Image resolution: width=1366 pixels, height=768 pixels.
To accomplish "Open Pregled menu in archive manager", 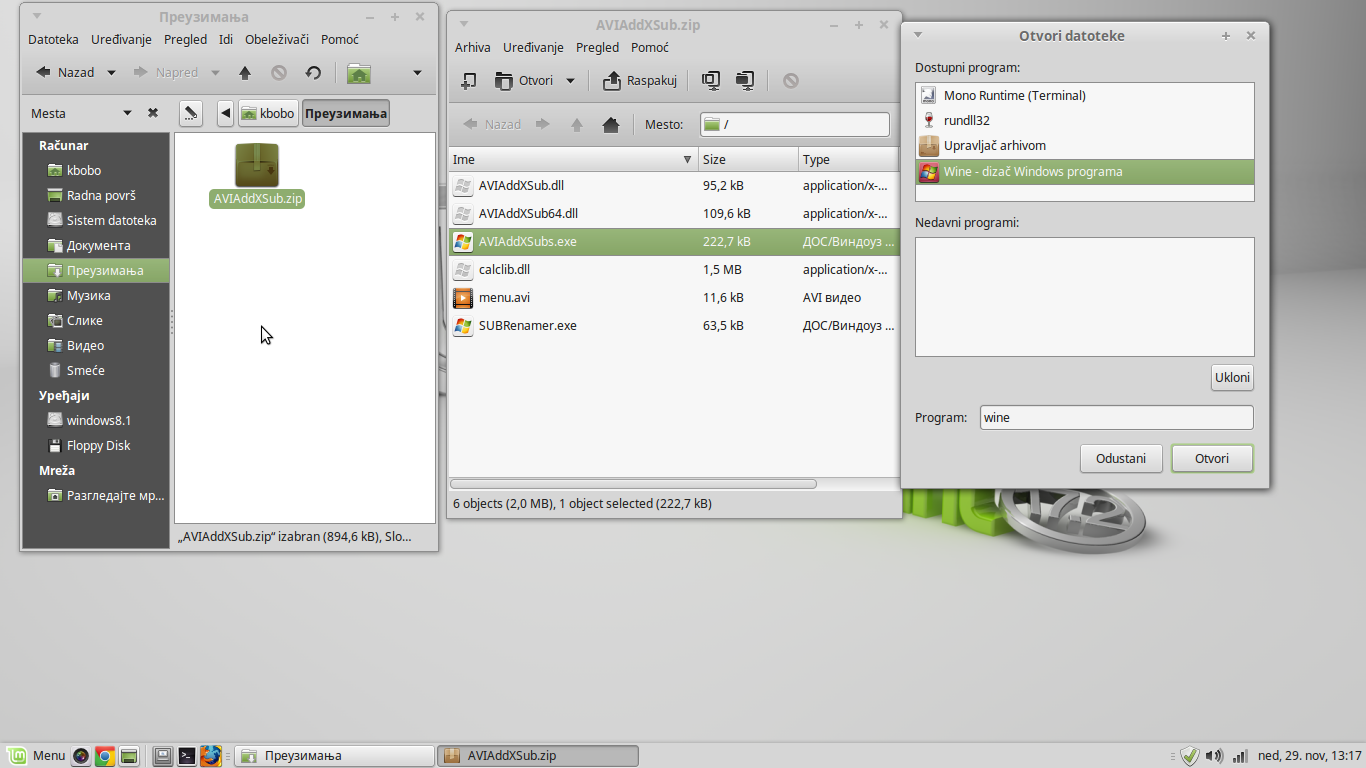I will pyautogui.click(x=598, y=47).
